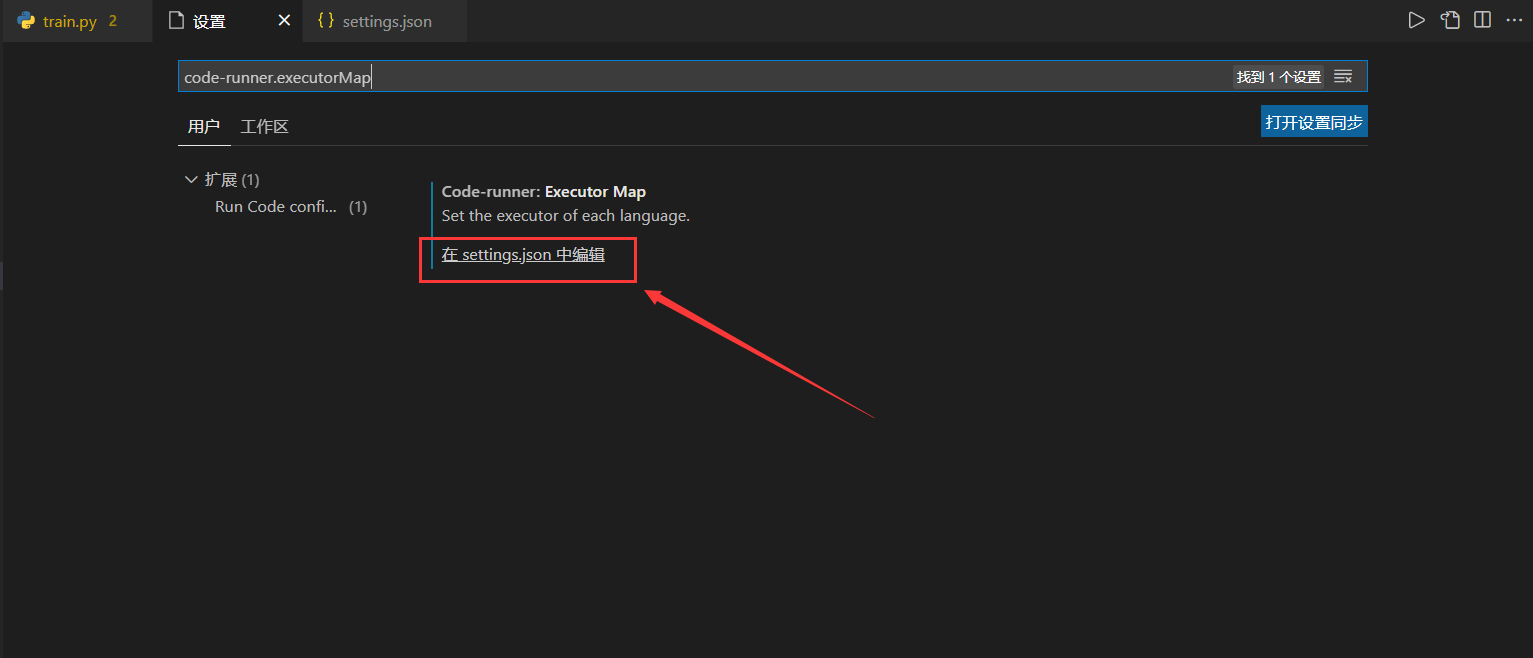Click the Python icon on train.py tab
The width and height of the screenshot is (1533, 658).
[25, 19]
